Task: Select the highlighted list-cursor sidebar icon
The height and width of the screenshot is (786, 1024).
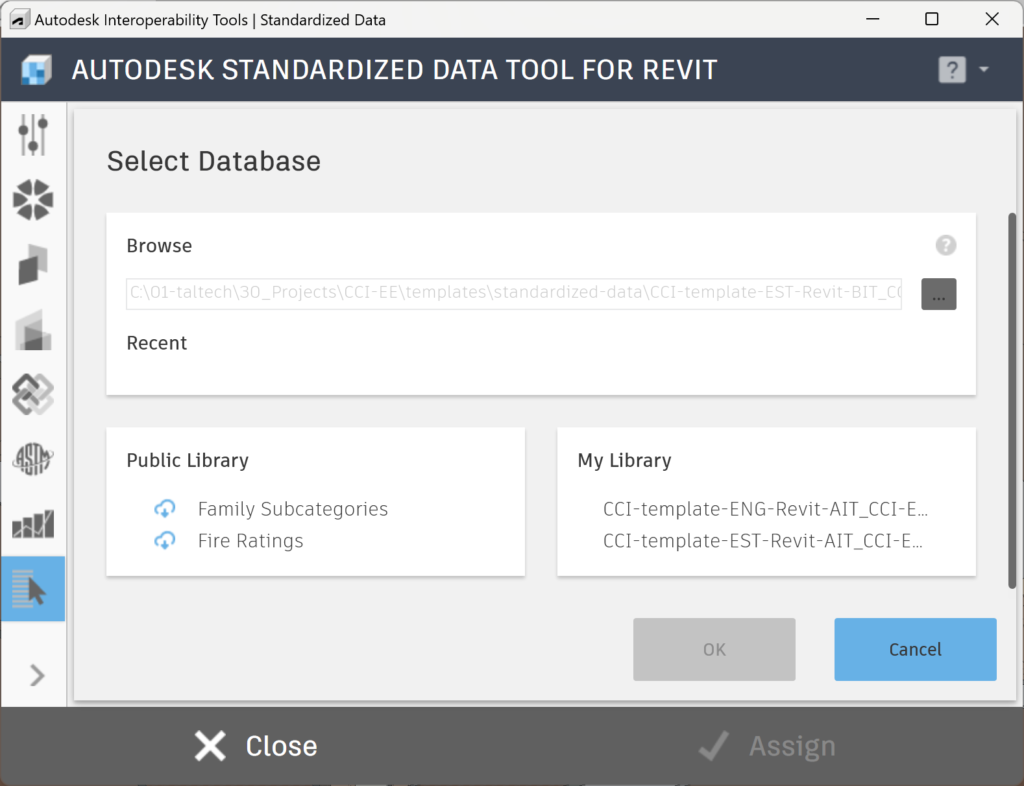Action: [33, 588]
